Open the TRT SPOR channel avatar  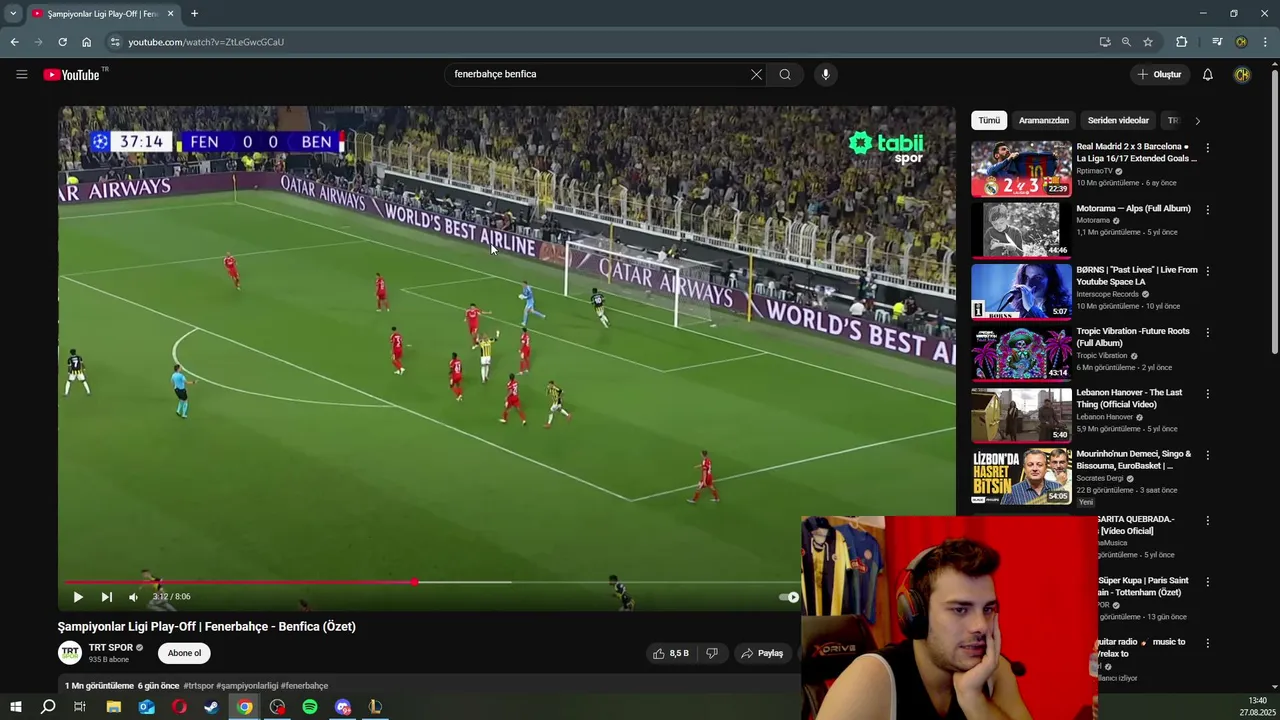(x=70, y=653)
